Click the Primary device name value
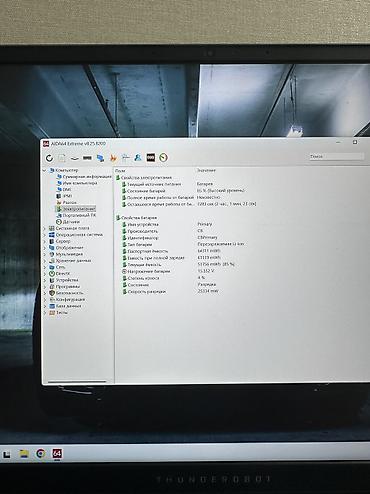This screenshot has height=494, width=370. click(205, 224)
